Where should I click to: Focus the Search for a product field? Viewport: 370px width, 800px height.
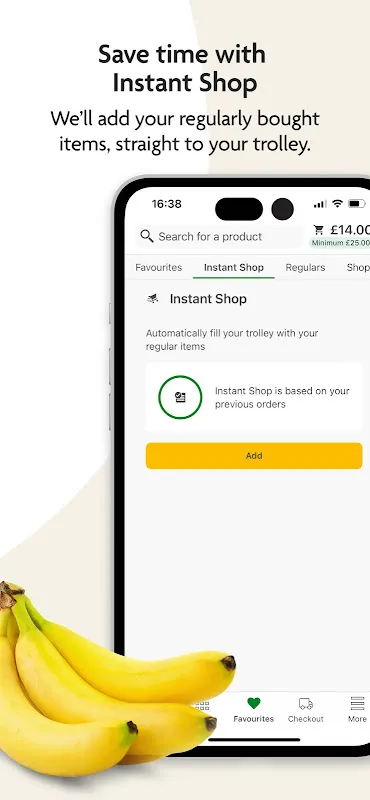219,236
